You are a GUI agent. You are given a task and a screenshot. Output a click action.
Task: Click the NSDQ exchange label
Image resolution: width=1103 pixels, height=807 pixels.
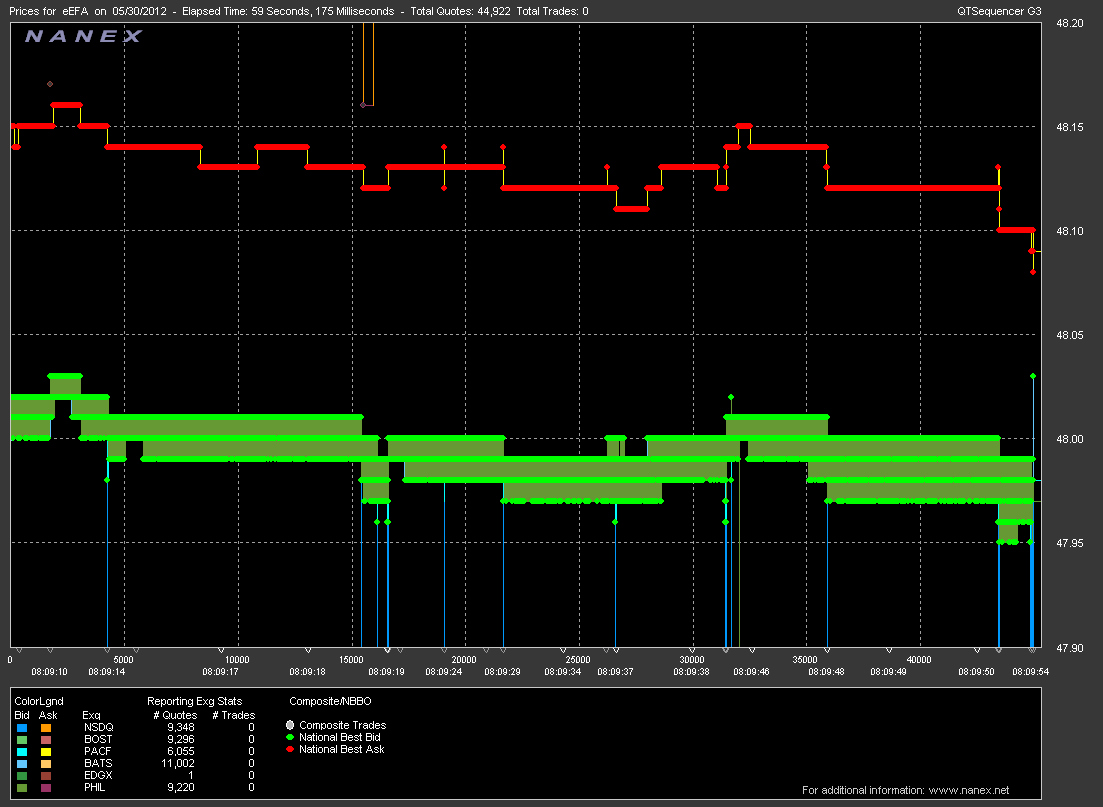tap(98, 727)
